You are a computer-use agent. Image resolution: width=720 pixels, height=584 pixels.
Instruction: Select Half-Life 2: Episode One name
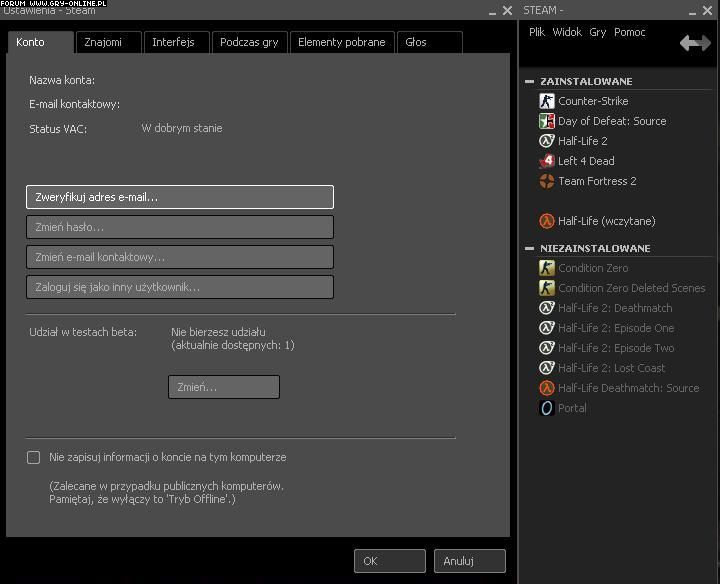(616, 328)
